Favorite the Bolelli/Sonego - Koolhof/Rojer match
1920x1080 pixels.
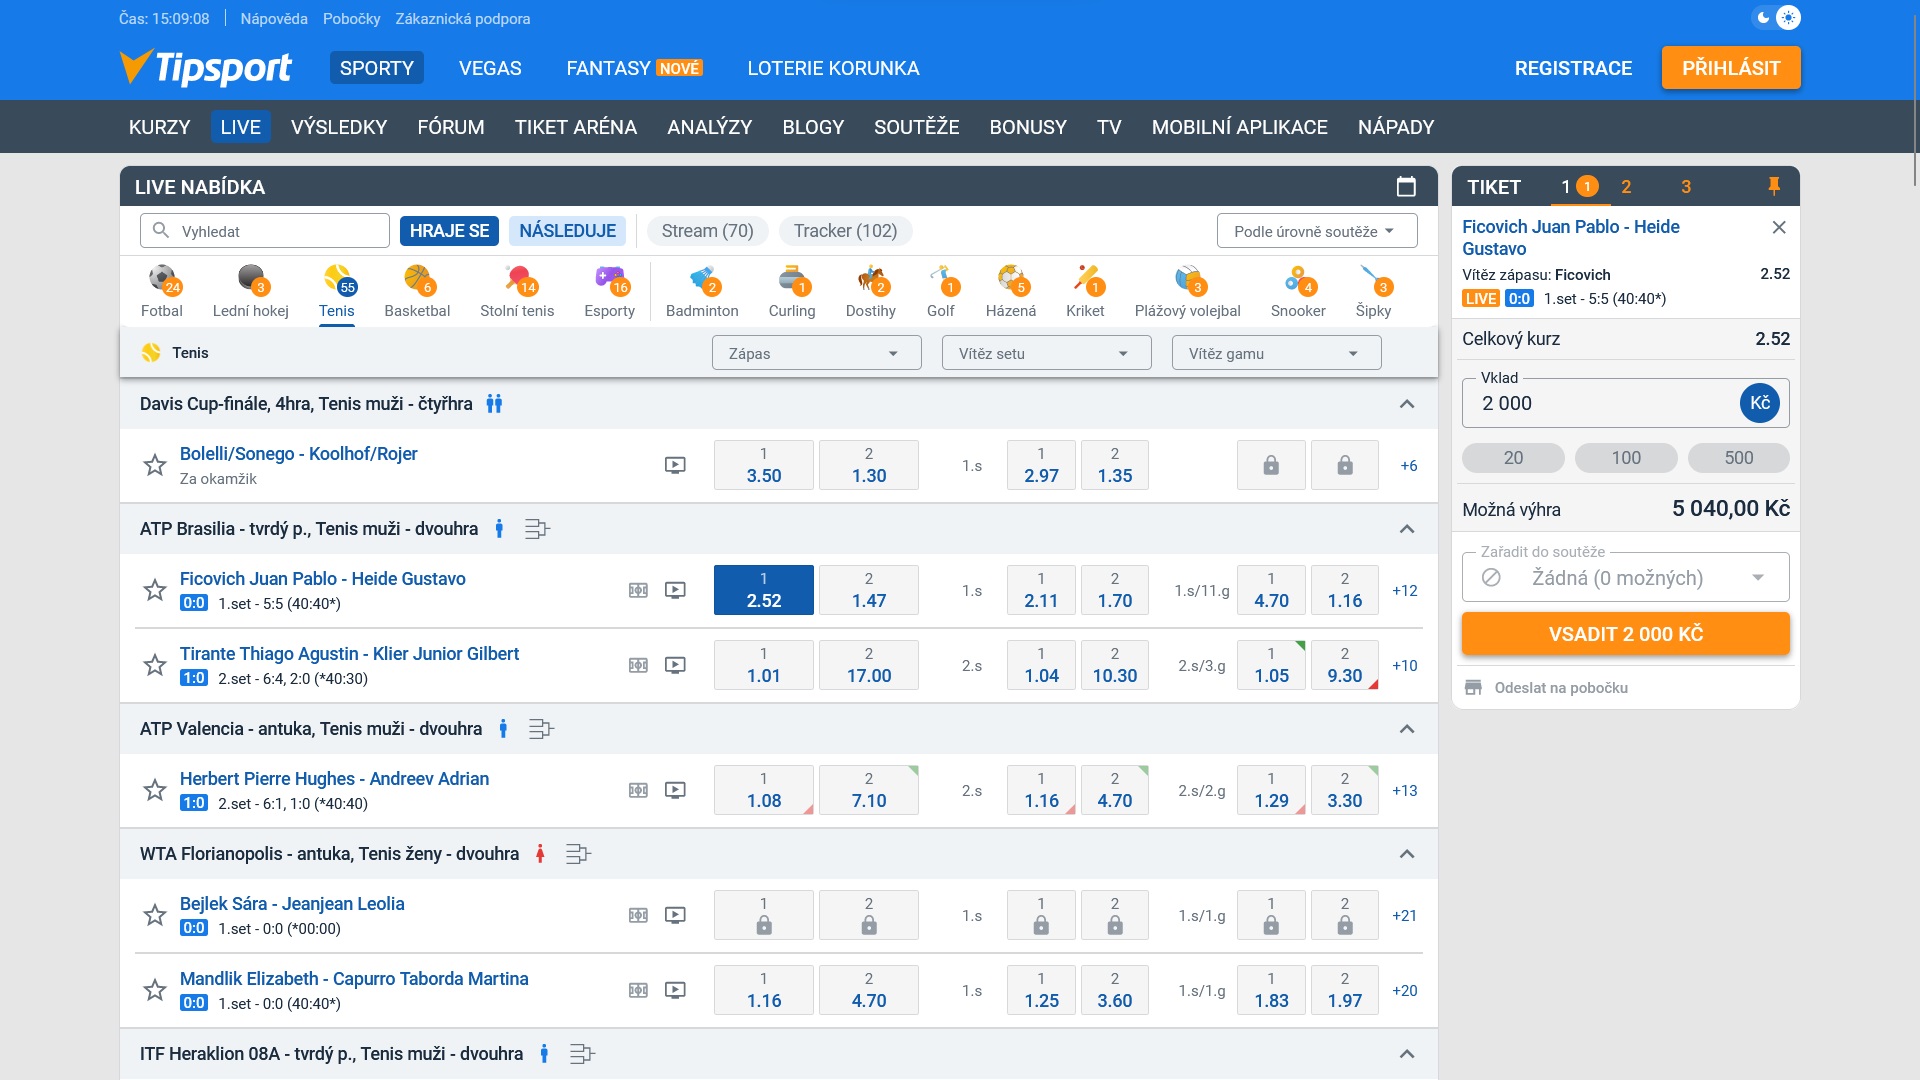[154, 465]
